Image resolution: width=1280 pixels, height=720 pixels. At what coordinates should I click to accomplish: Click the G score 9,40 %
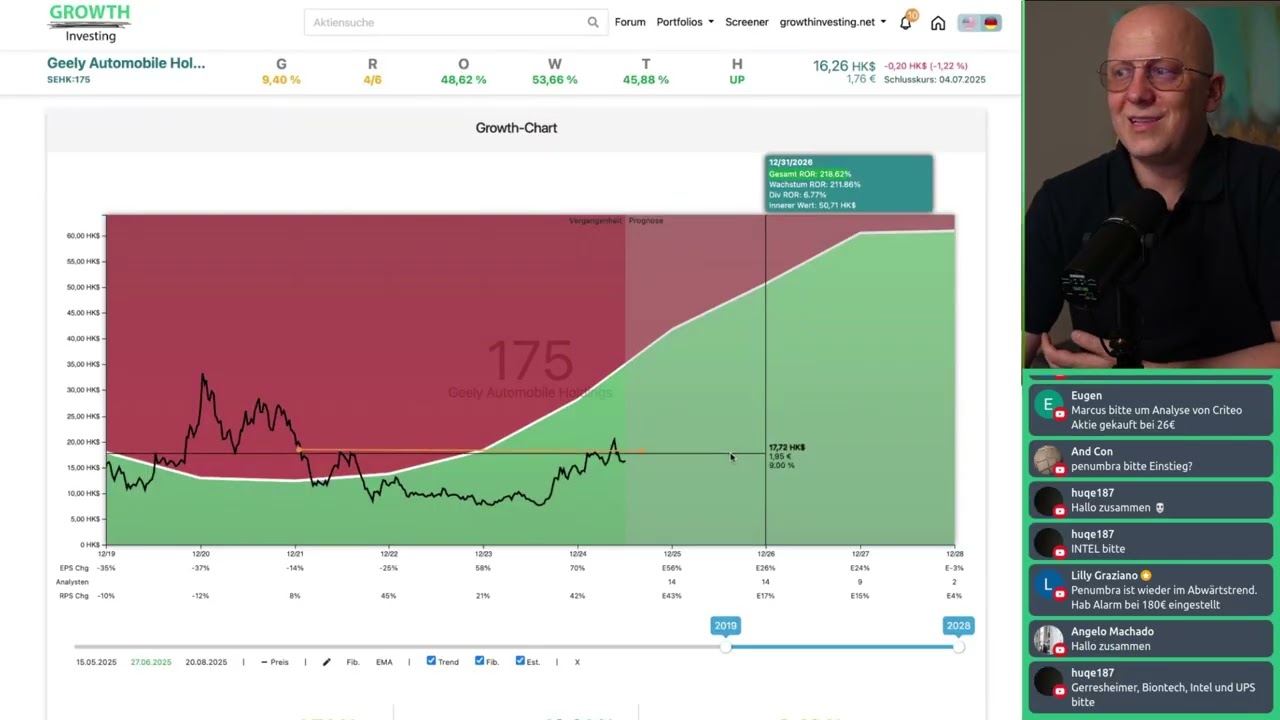tap(281, 80)
